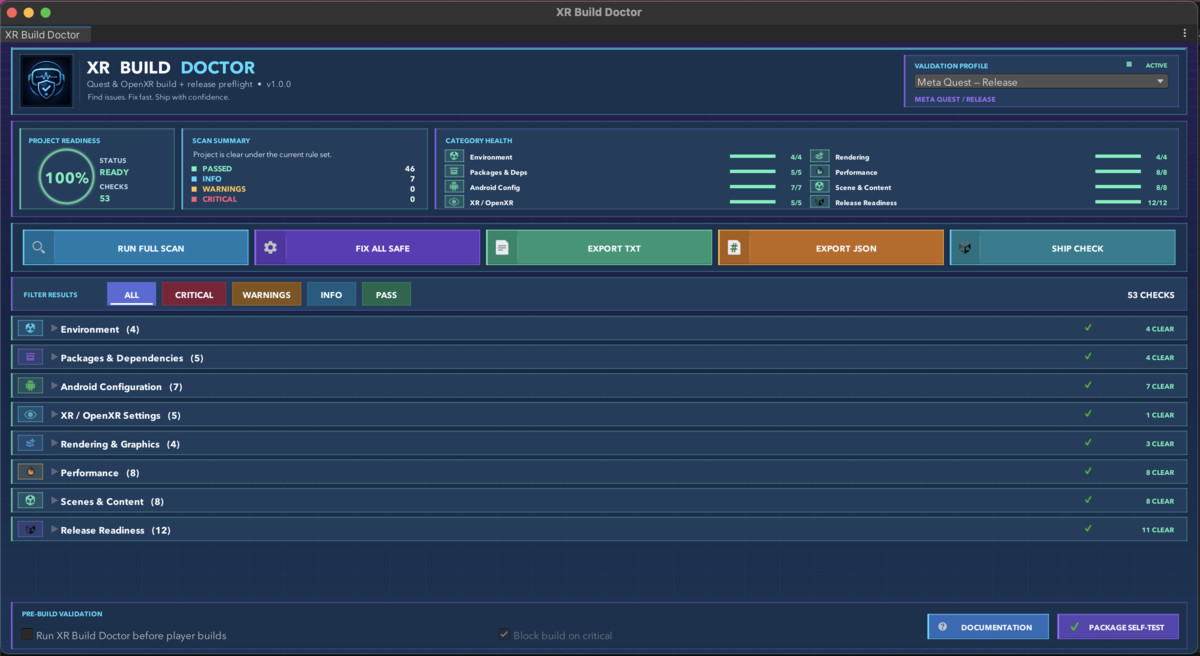Filter results by WARNINGS
1200x656 pixels.
coord(266,295)
